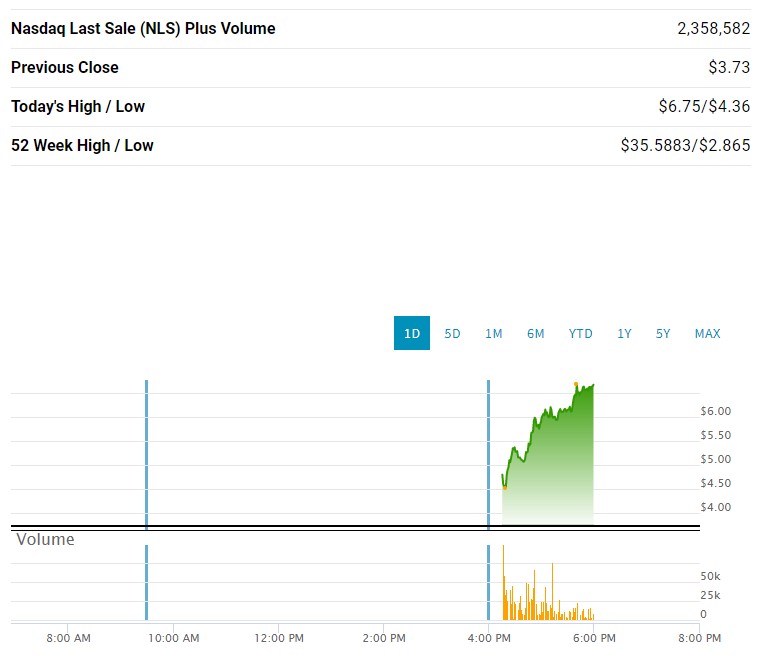The image size is (769, 664).
Task: Click the market open vertical line in price chart
Action: click(146, 450)
